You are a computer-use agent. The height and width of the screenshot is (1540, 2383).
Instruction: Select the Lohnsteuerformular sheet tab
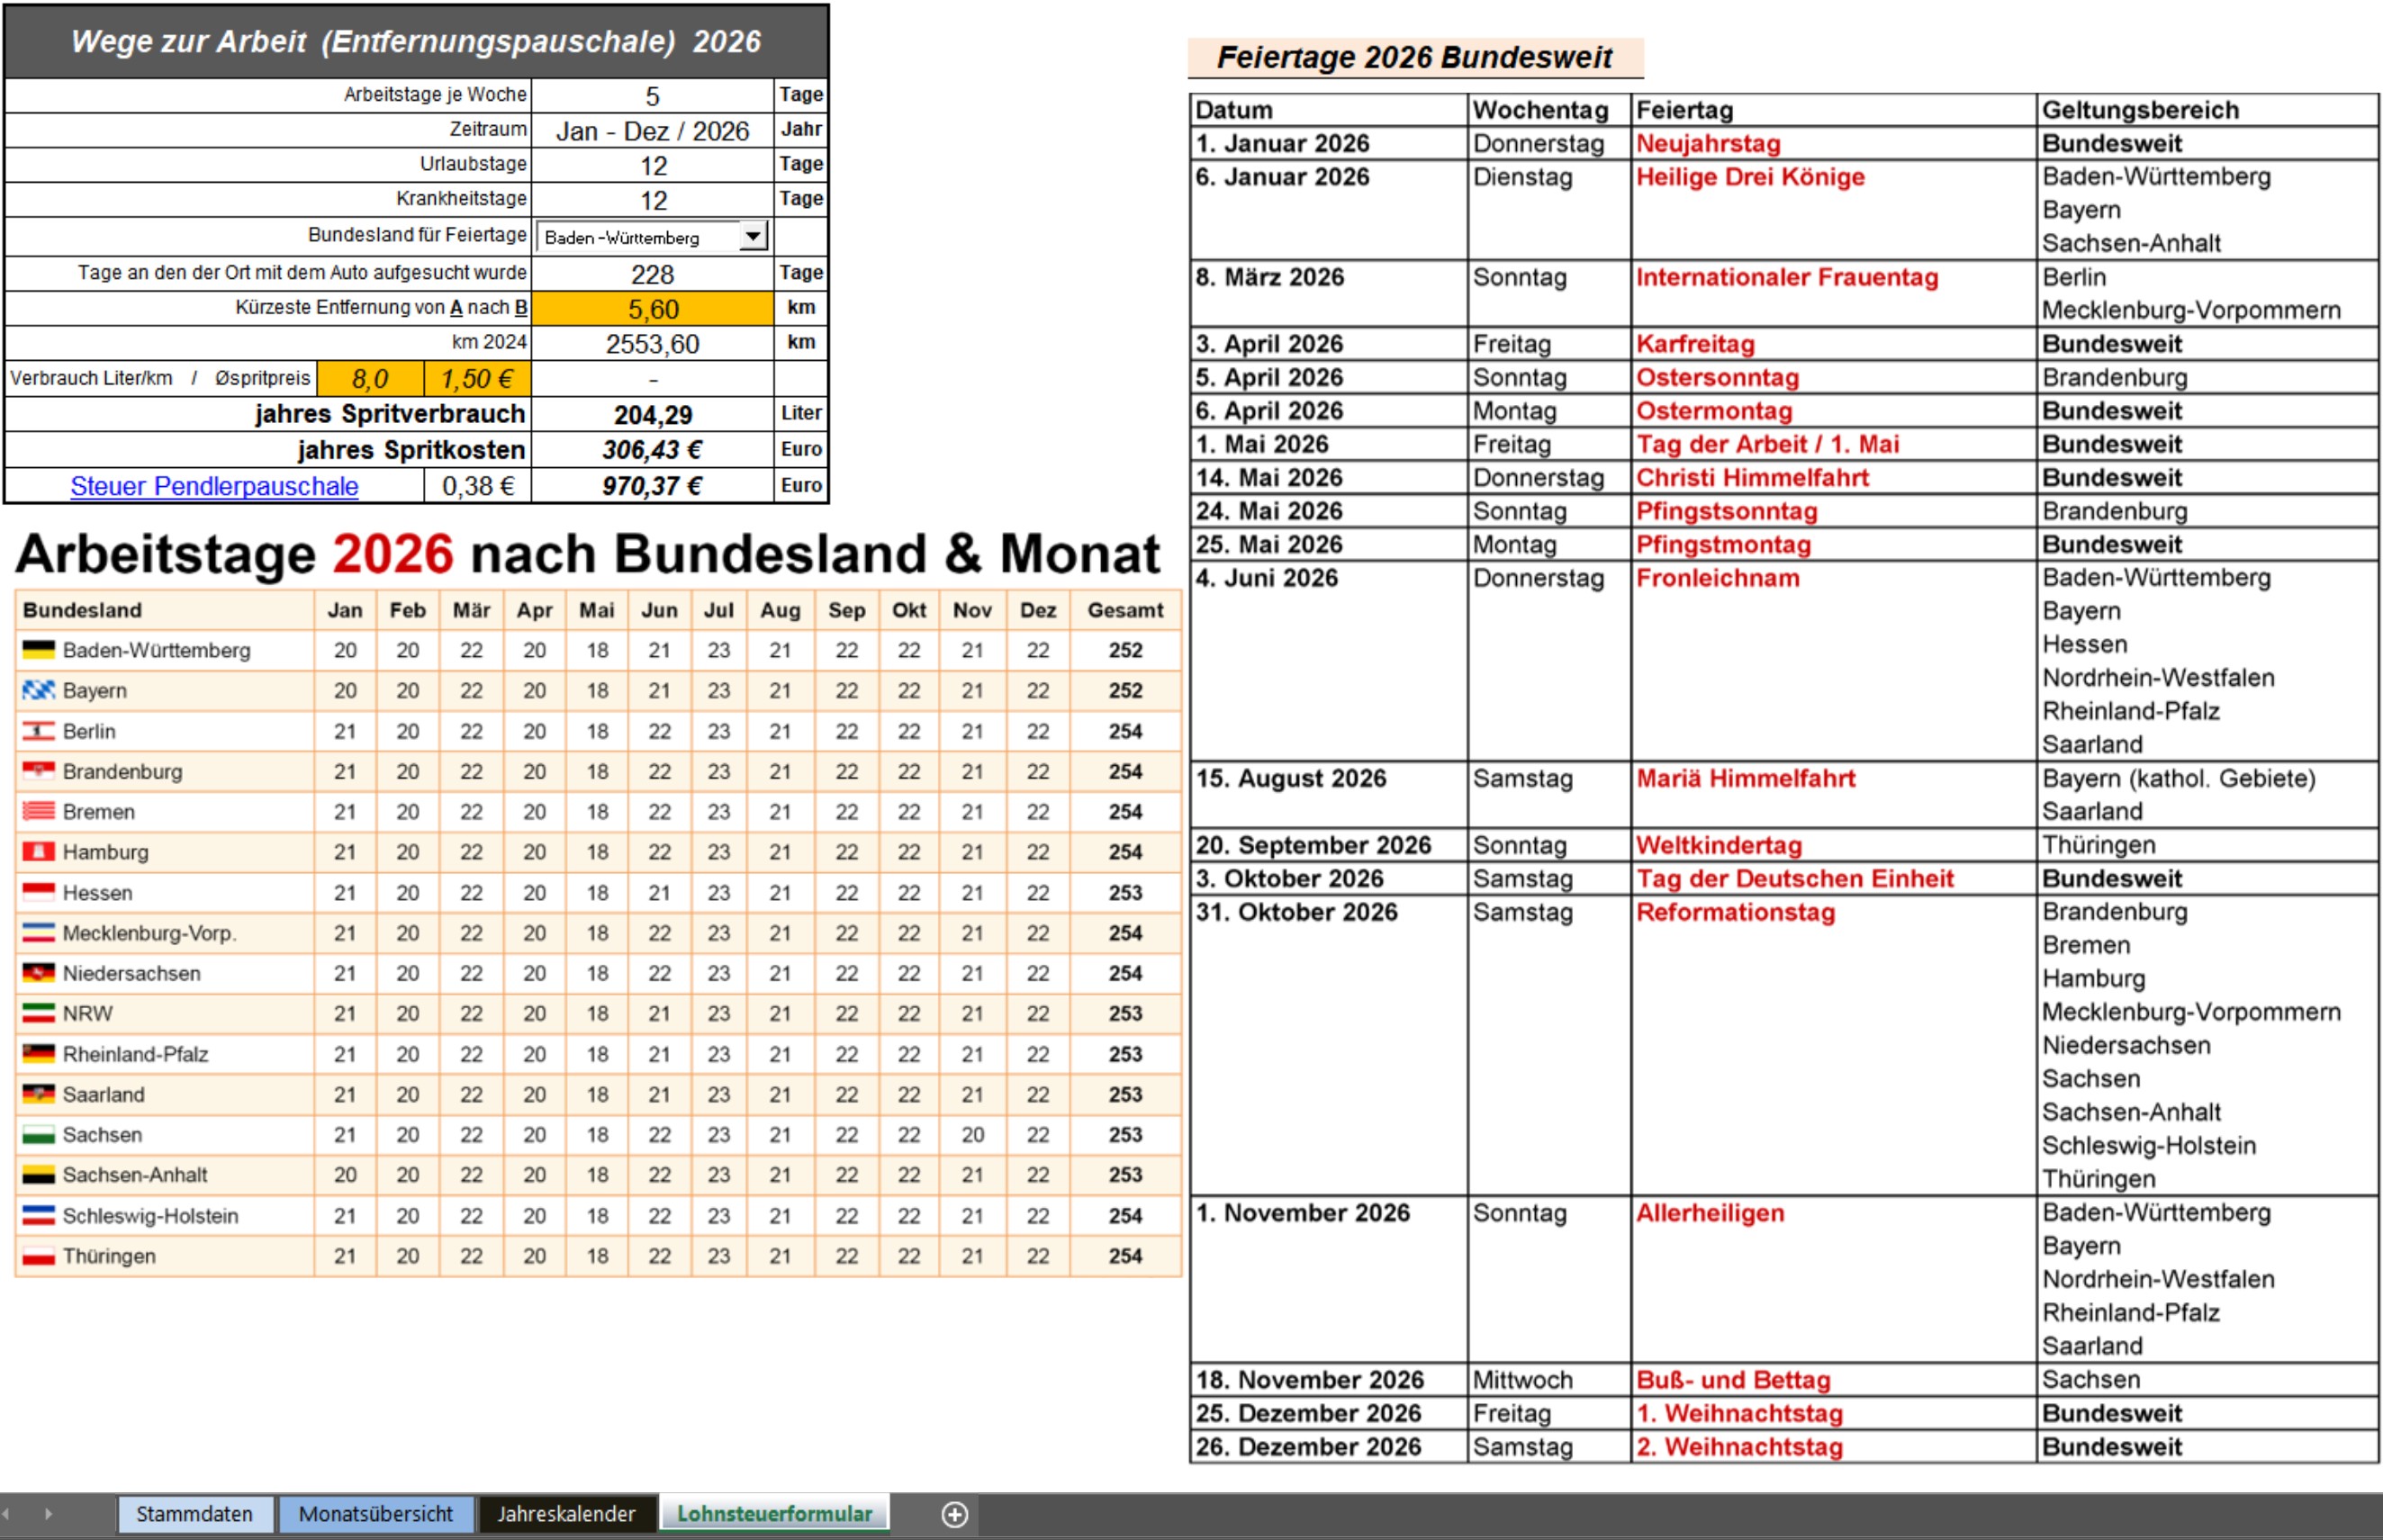[x=774, y=1514]
